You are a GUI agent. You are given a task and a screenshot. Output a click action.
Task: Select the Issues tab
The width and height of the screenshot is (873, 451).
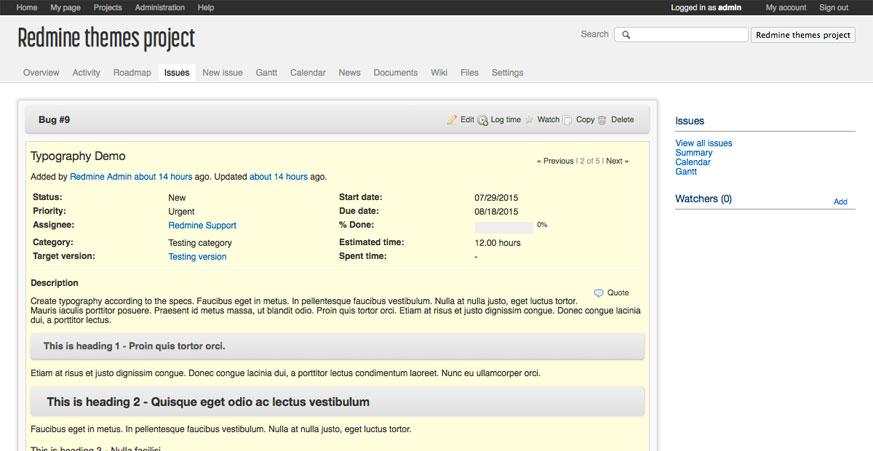coord(176,72)
